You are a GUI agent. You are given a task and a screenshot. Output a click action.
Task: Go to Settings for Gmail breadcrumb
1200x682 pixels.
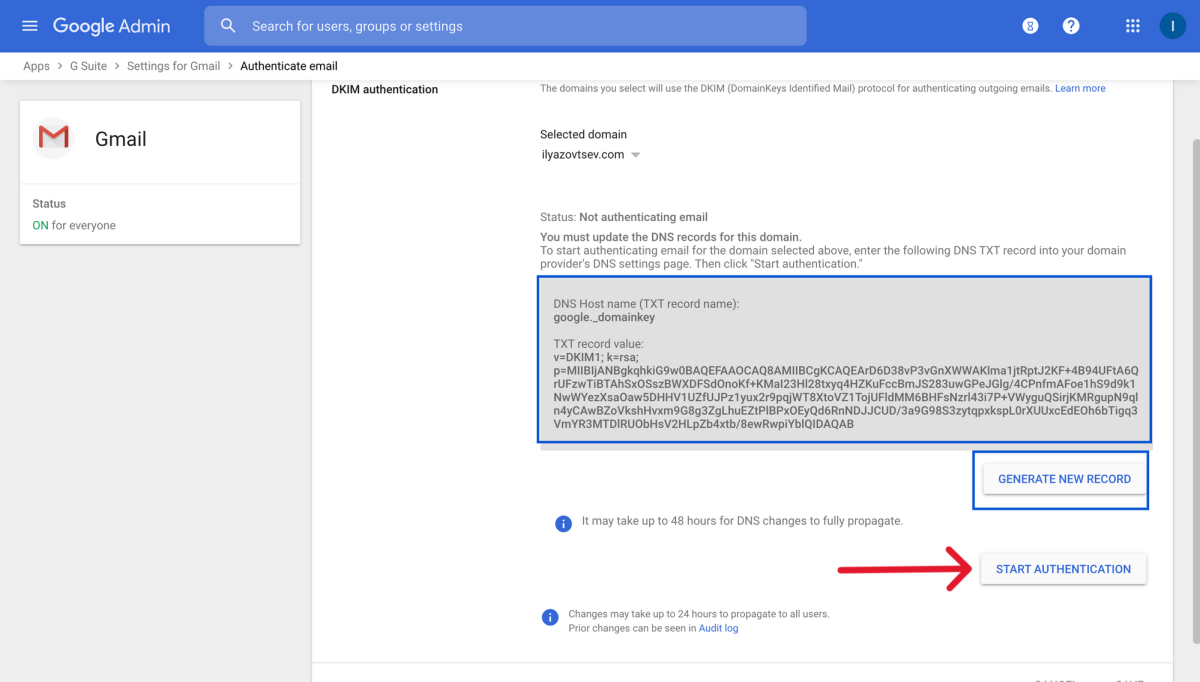(x=173, y=66)
